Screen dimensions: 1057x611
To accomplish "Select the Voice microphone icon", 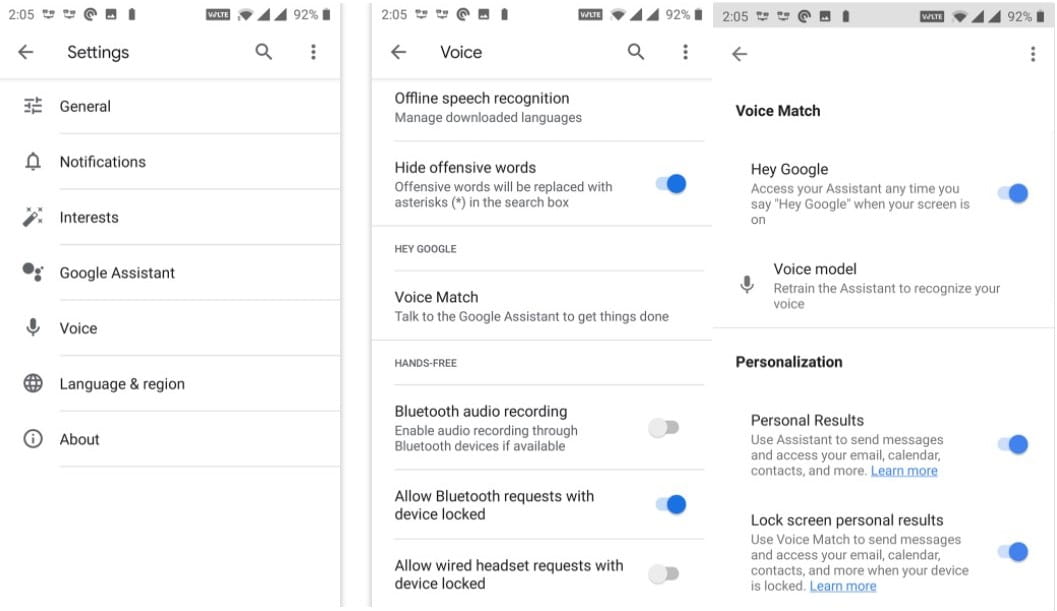I will [31, 327].
